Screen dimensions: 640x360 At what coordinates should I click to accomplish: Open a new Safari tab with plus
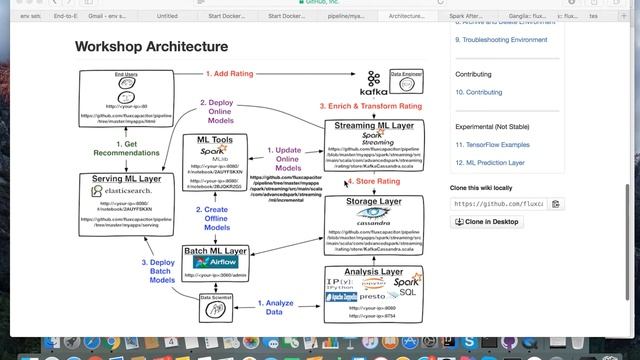point(623,16)
